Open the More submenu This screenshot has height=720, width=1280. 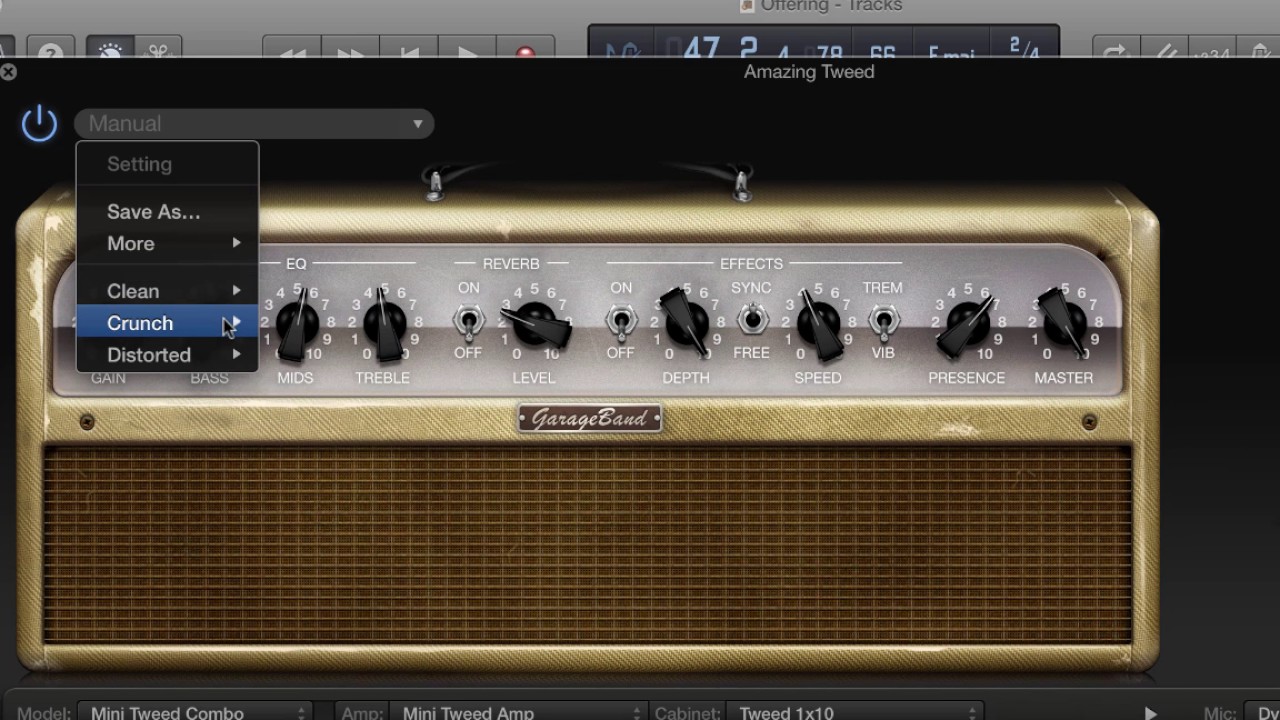click(x=168, y=244)
